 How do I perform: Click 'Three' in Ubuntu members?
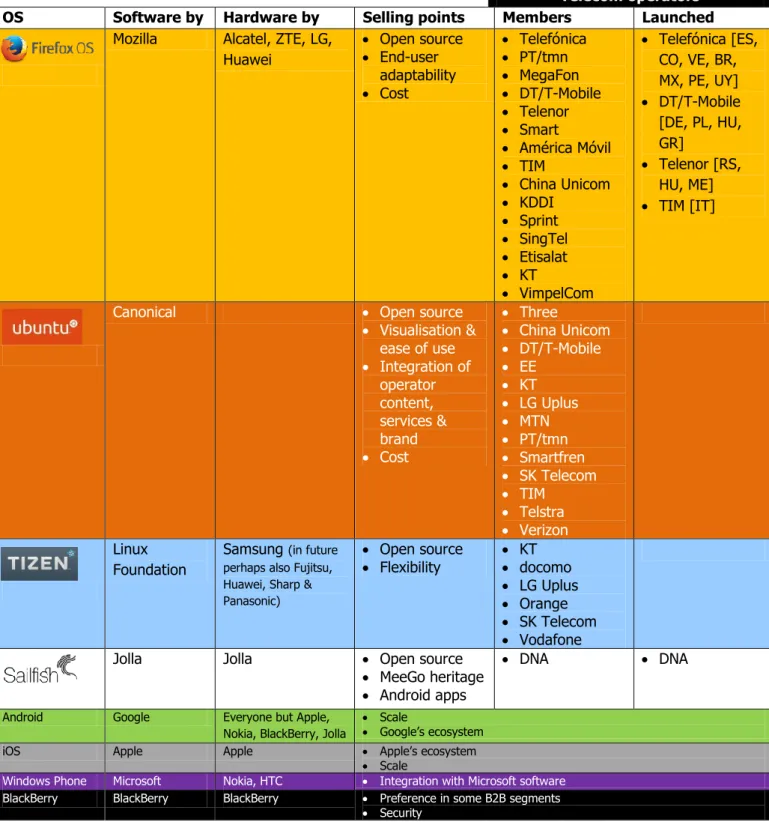coord(538,312)
